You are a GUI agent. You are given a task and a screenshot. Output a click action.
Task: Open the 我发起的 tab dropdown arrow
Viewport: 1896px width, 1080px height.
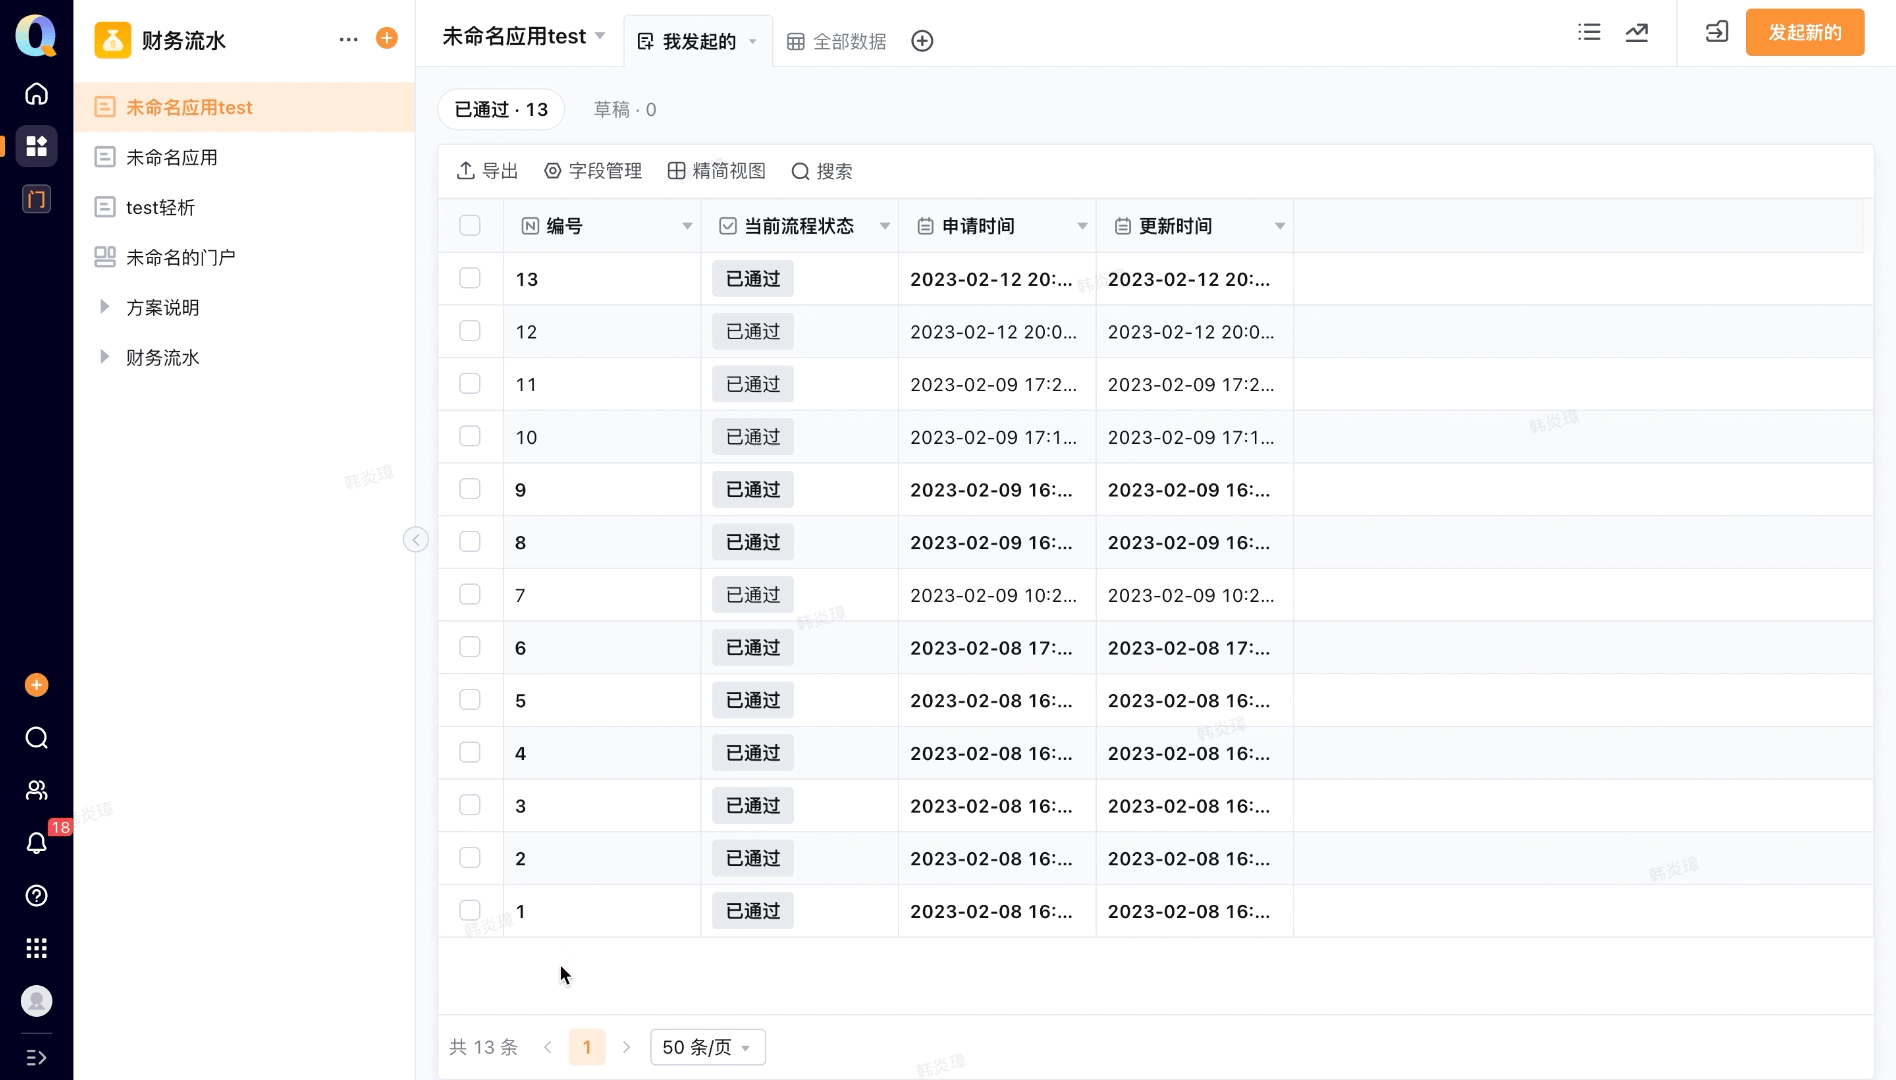[753, 42]
